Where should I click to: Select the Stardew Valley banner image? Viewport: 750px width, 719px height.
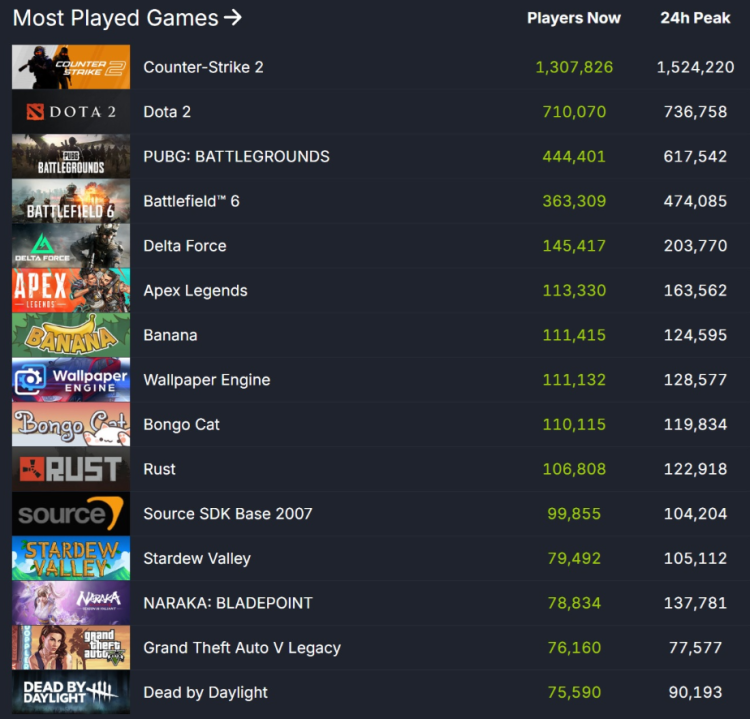point(71,558)
